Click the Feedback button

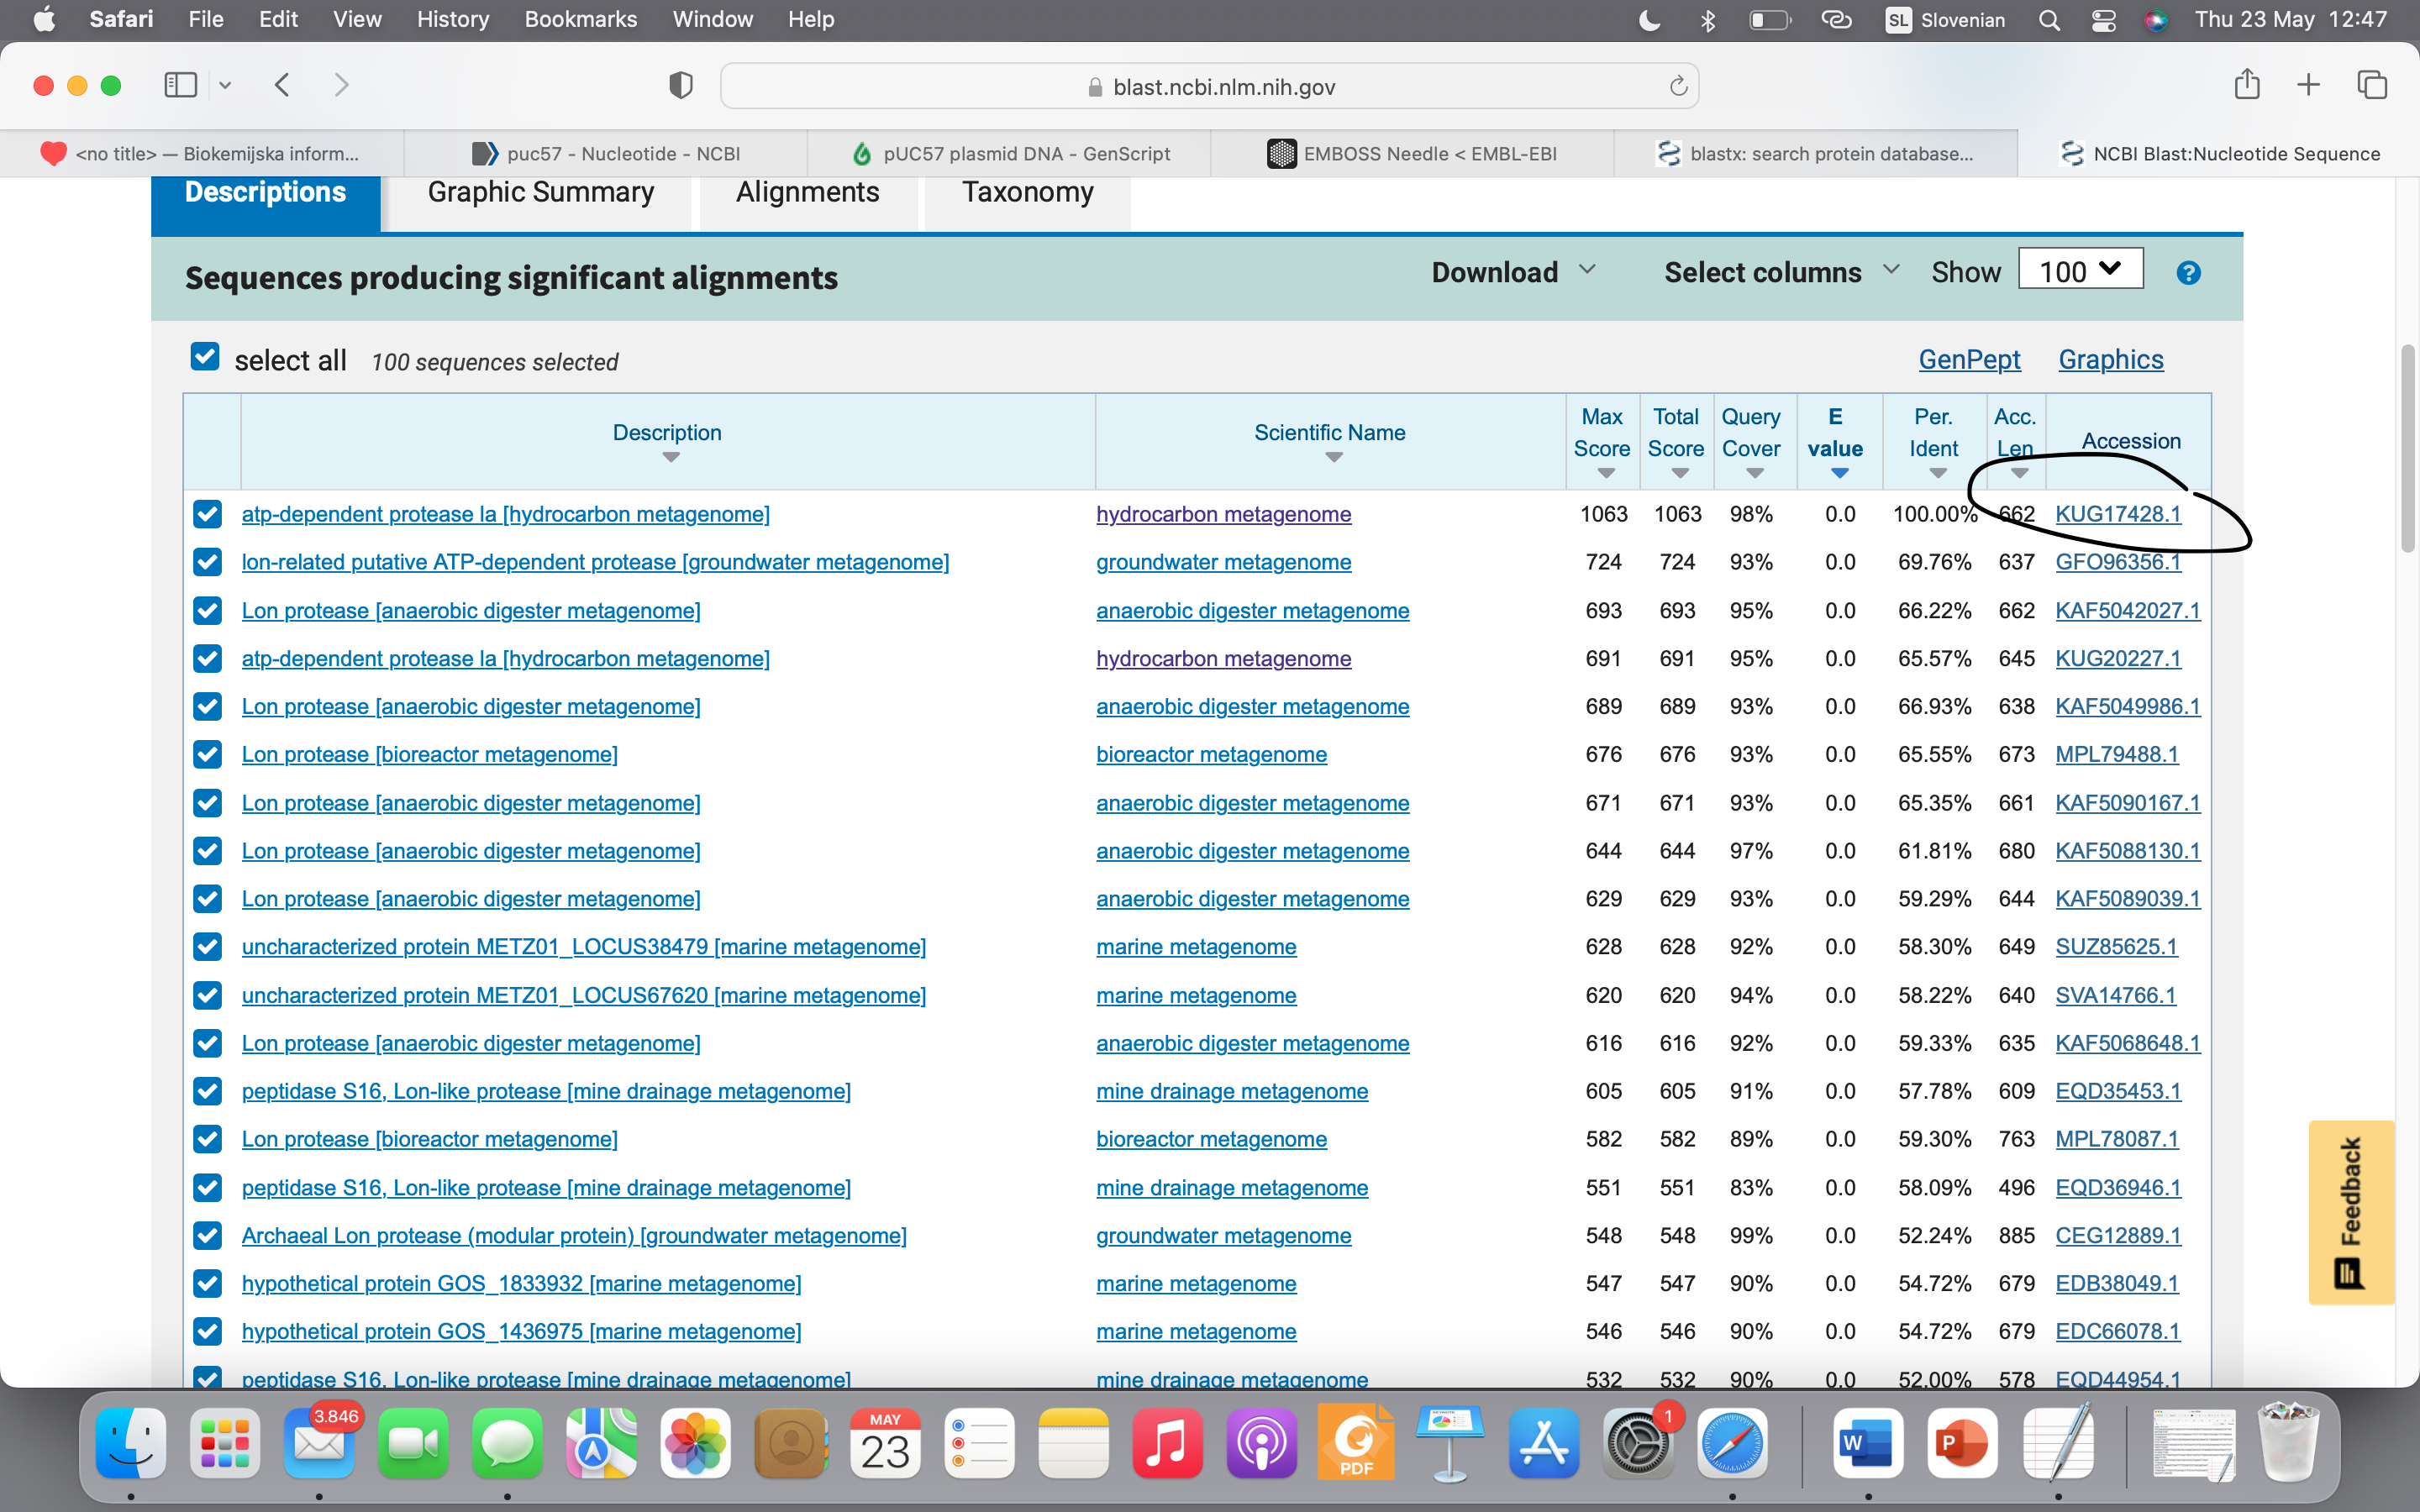click(2351, 1212)
